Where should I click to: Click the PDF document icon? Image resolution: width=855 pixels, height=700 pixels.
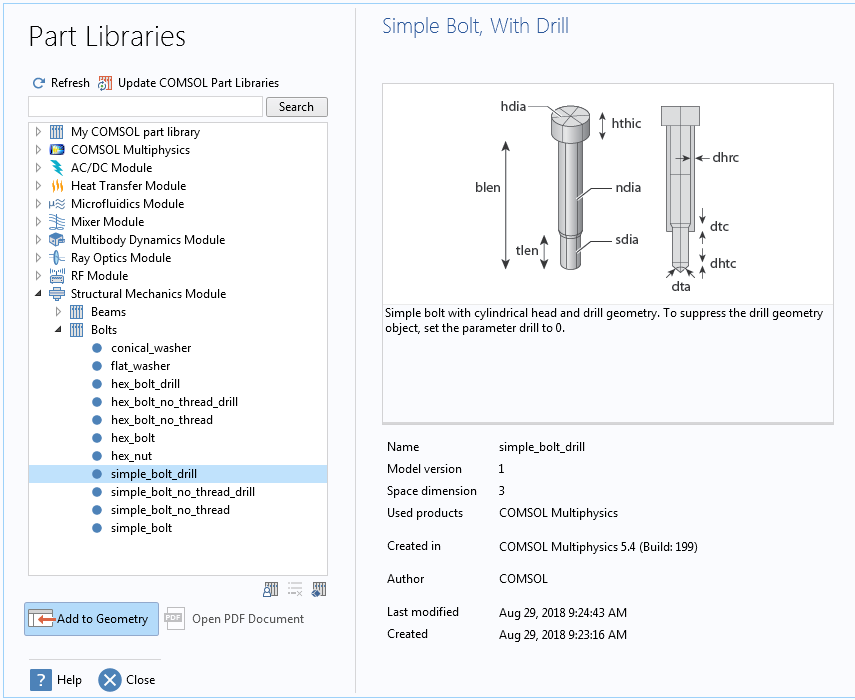[x=174, y=619]
